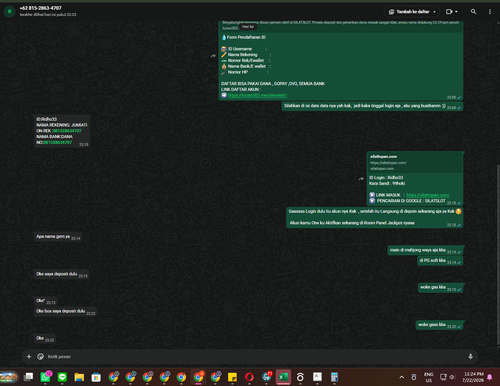Open the Chrome icon without a badge
The image size is (500, 386).
point(181,377)
